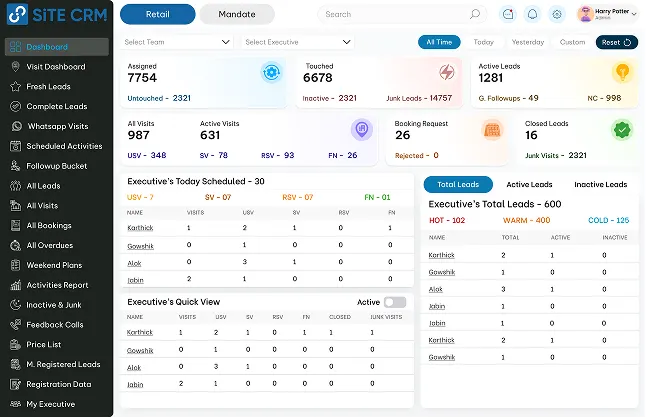Viewport: 646px width, 418px height.
Task: Click the Touched card lightning icon
Action: [447, 72]
